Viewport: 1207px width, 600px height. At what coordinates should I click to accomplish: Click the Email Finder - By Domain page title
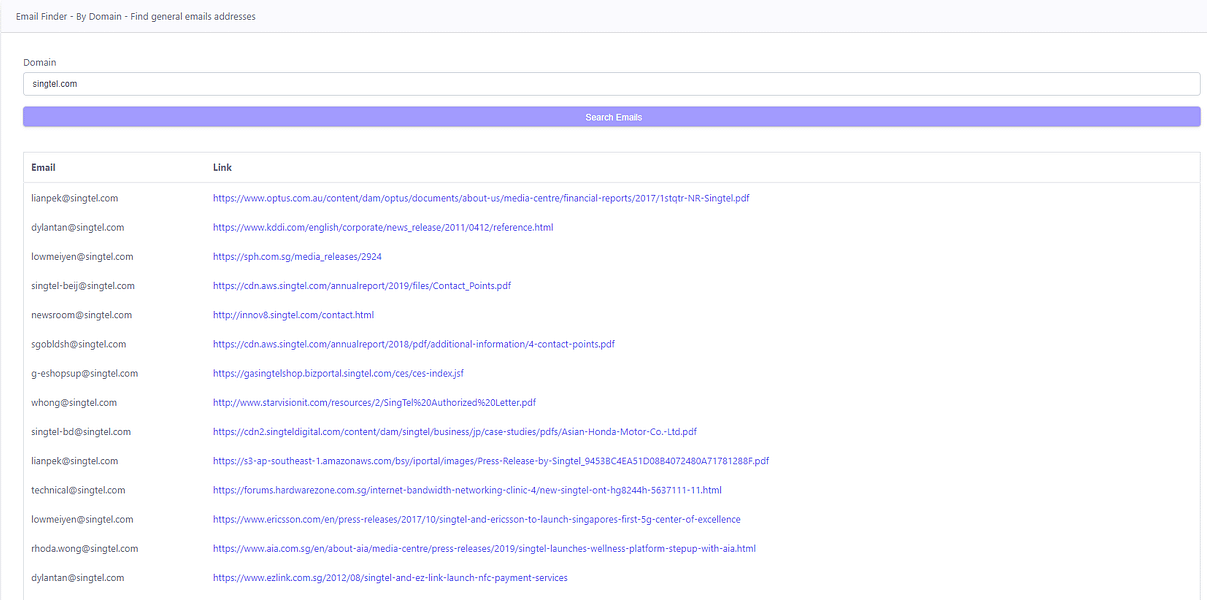tap(136, 16)
